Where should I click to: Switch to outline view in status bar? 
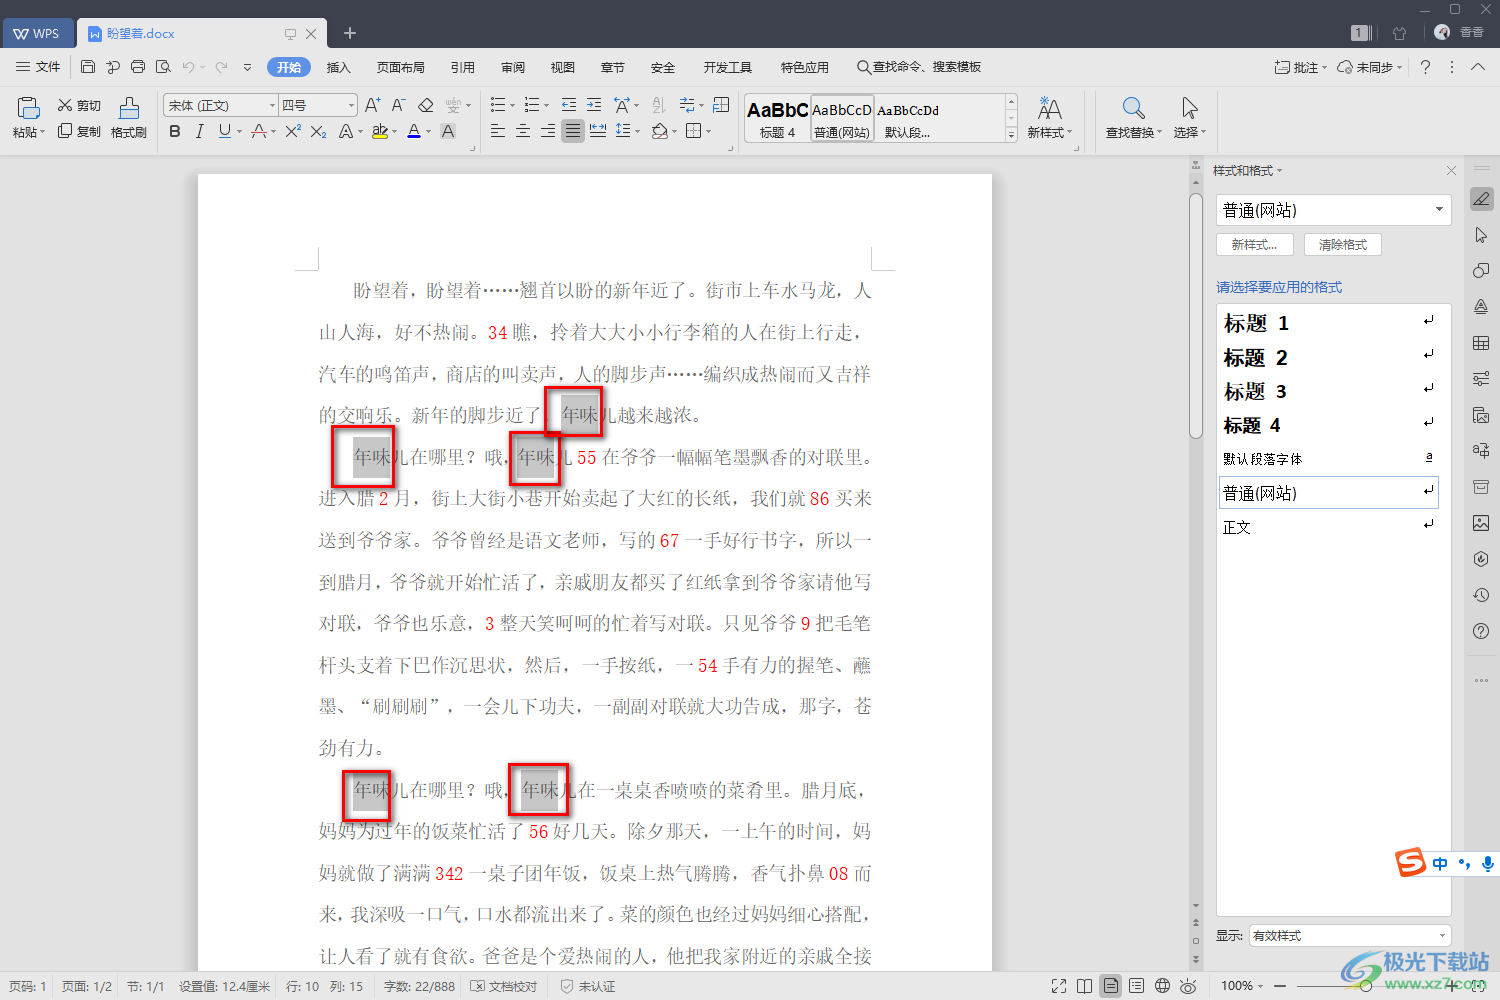pos(1137,986)
